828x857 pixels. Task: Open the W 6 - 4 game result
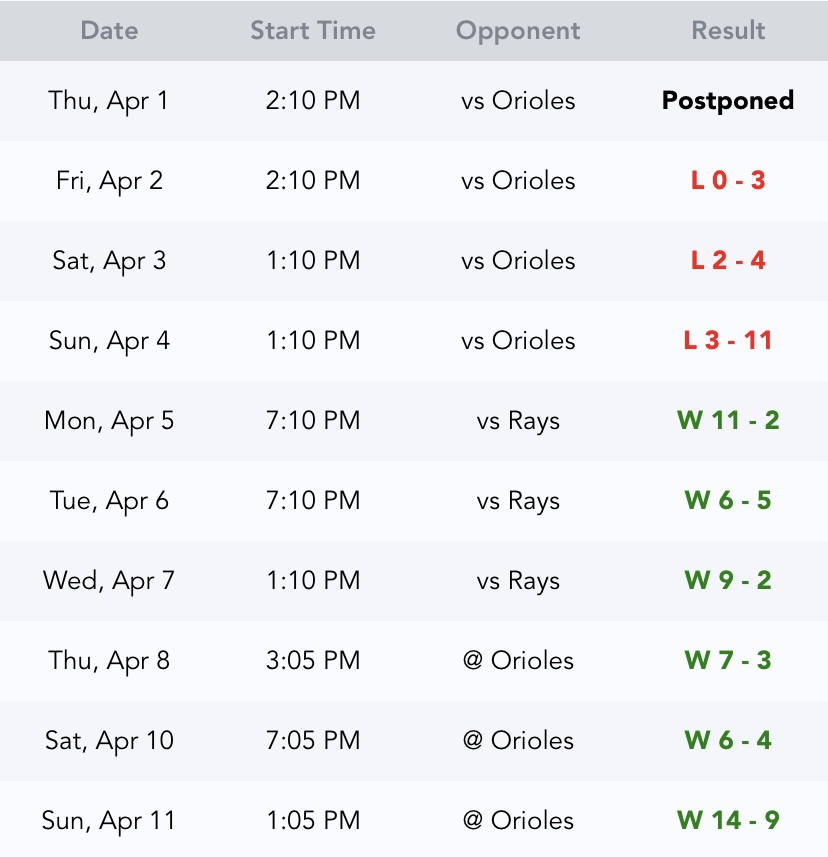point(728,740)
